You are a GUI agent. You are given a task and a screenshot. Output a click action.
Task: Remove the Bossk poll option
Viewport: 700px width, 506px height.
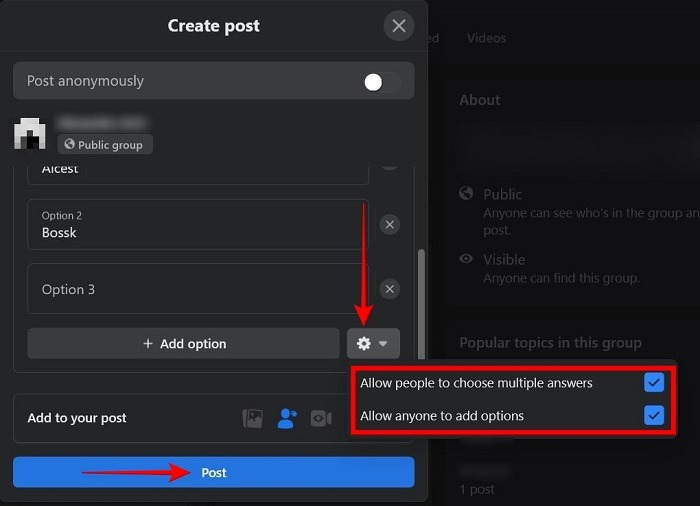[389, 224]
